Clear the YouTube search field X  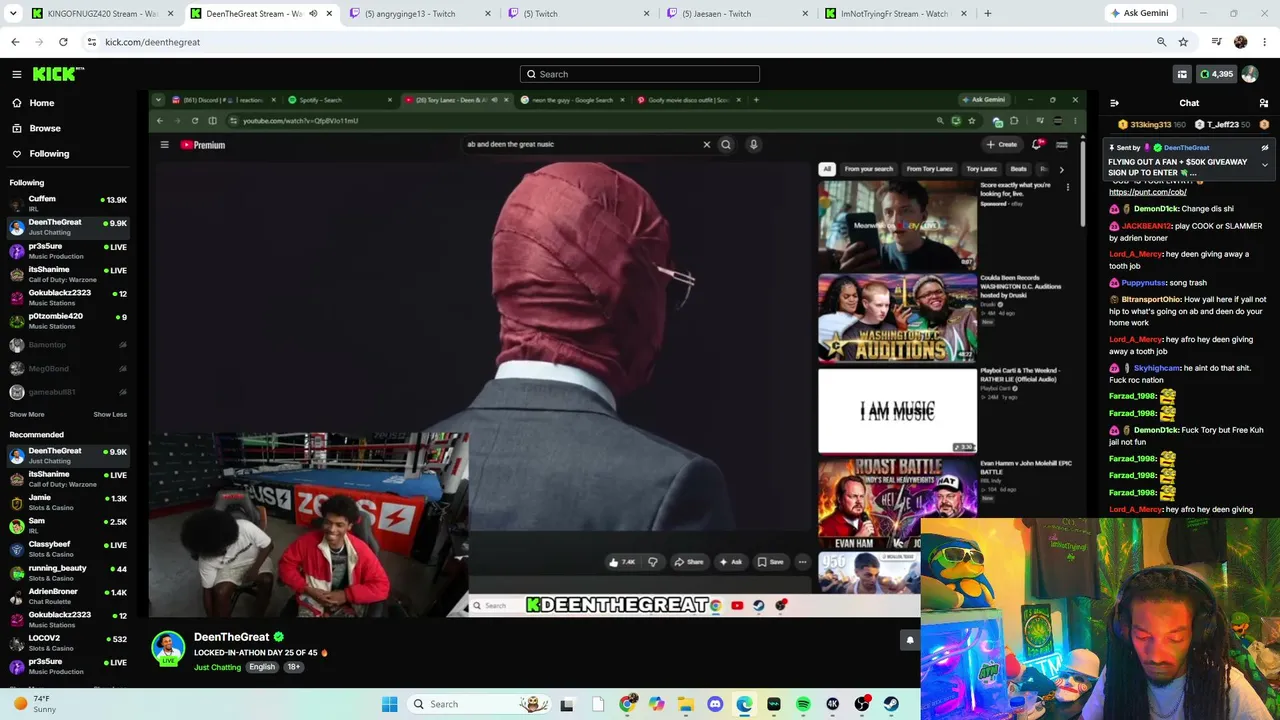[x=707, y=144]
